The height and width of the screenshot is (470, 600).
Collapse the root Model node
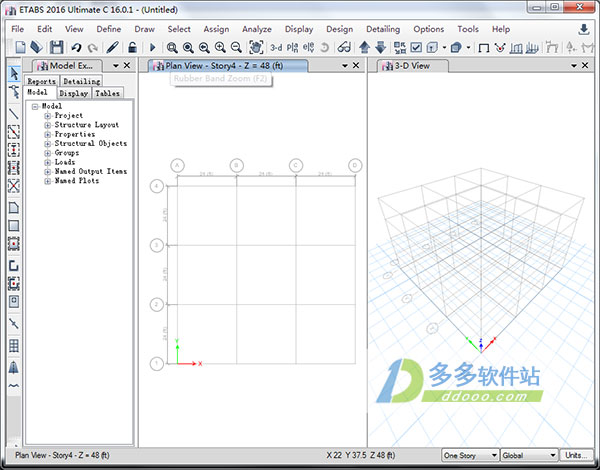(x=36, y=106)
